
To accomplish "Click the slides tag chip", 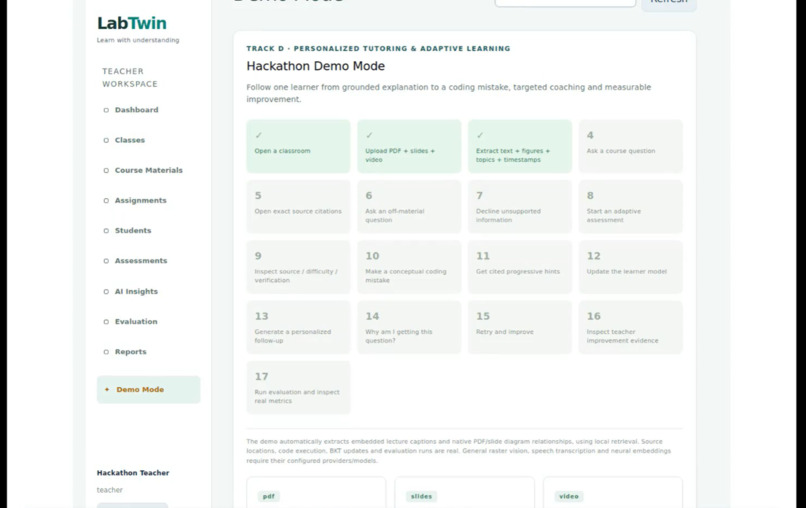I will point(421,497).
